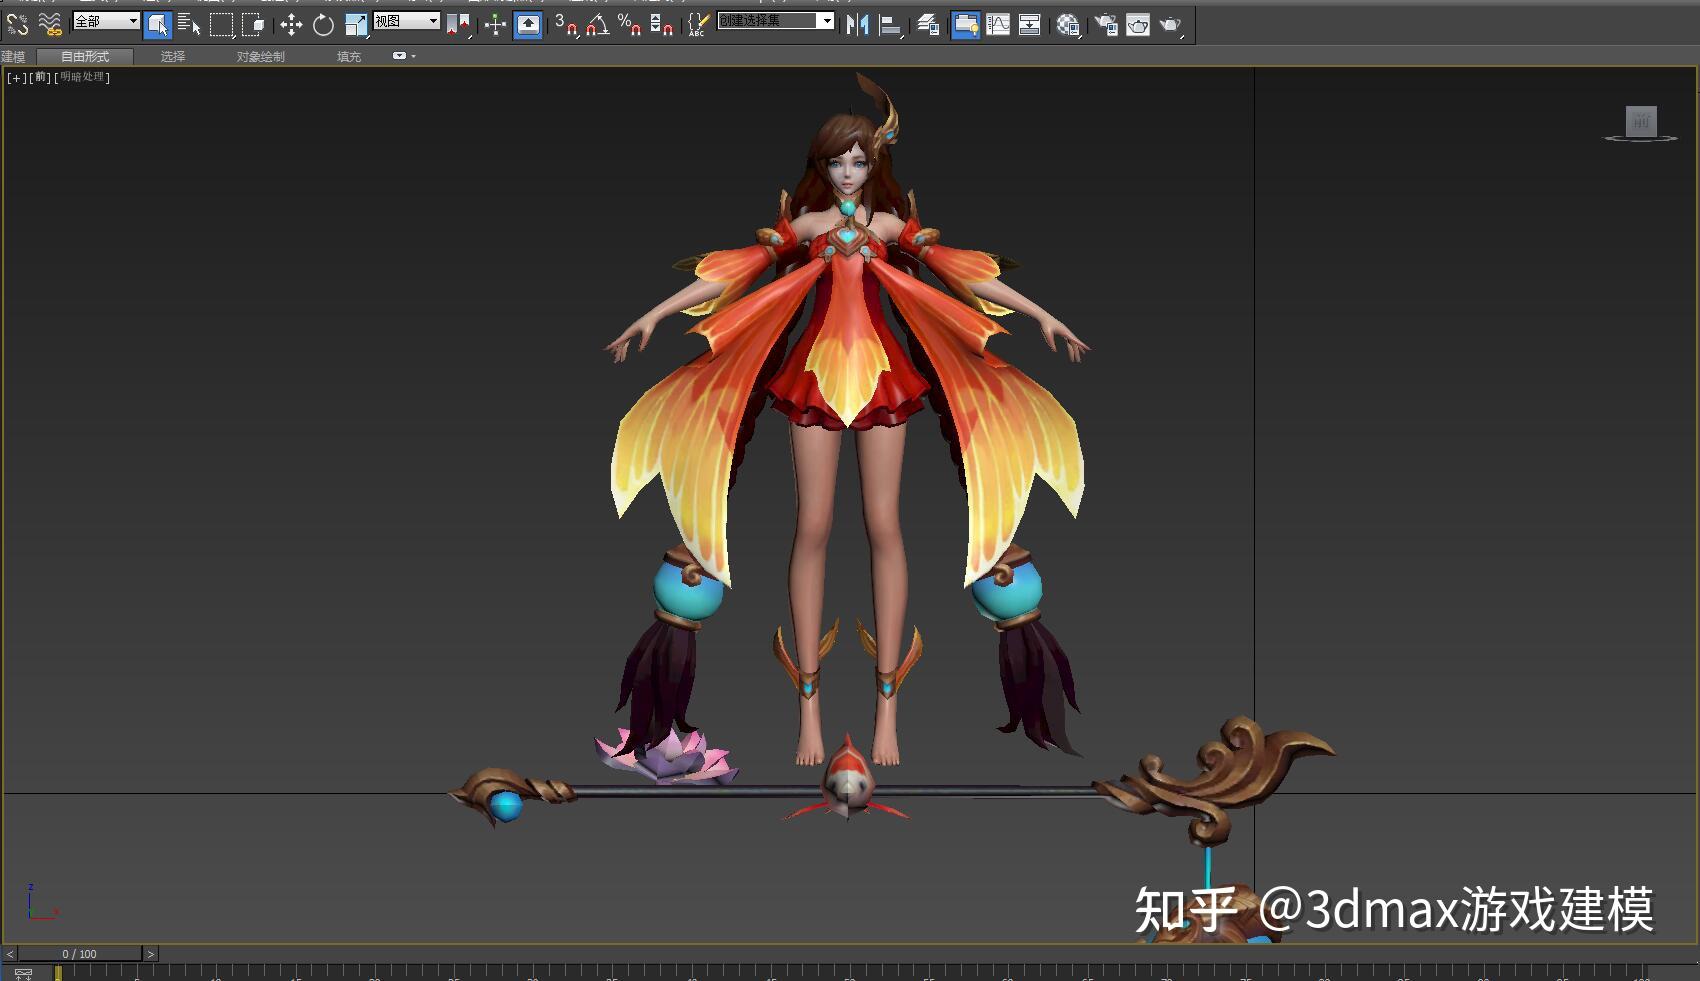The width and height of the screenshot is (1700, 981).
Task: Select the Select Object tool
Action: click(157, 25)
